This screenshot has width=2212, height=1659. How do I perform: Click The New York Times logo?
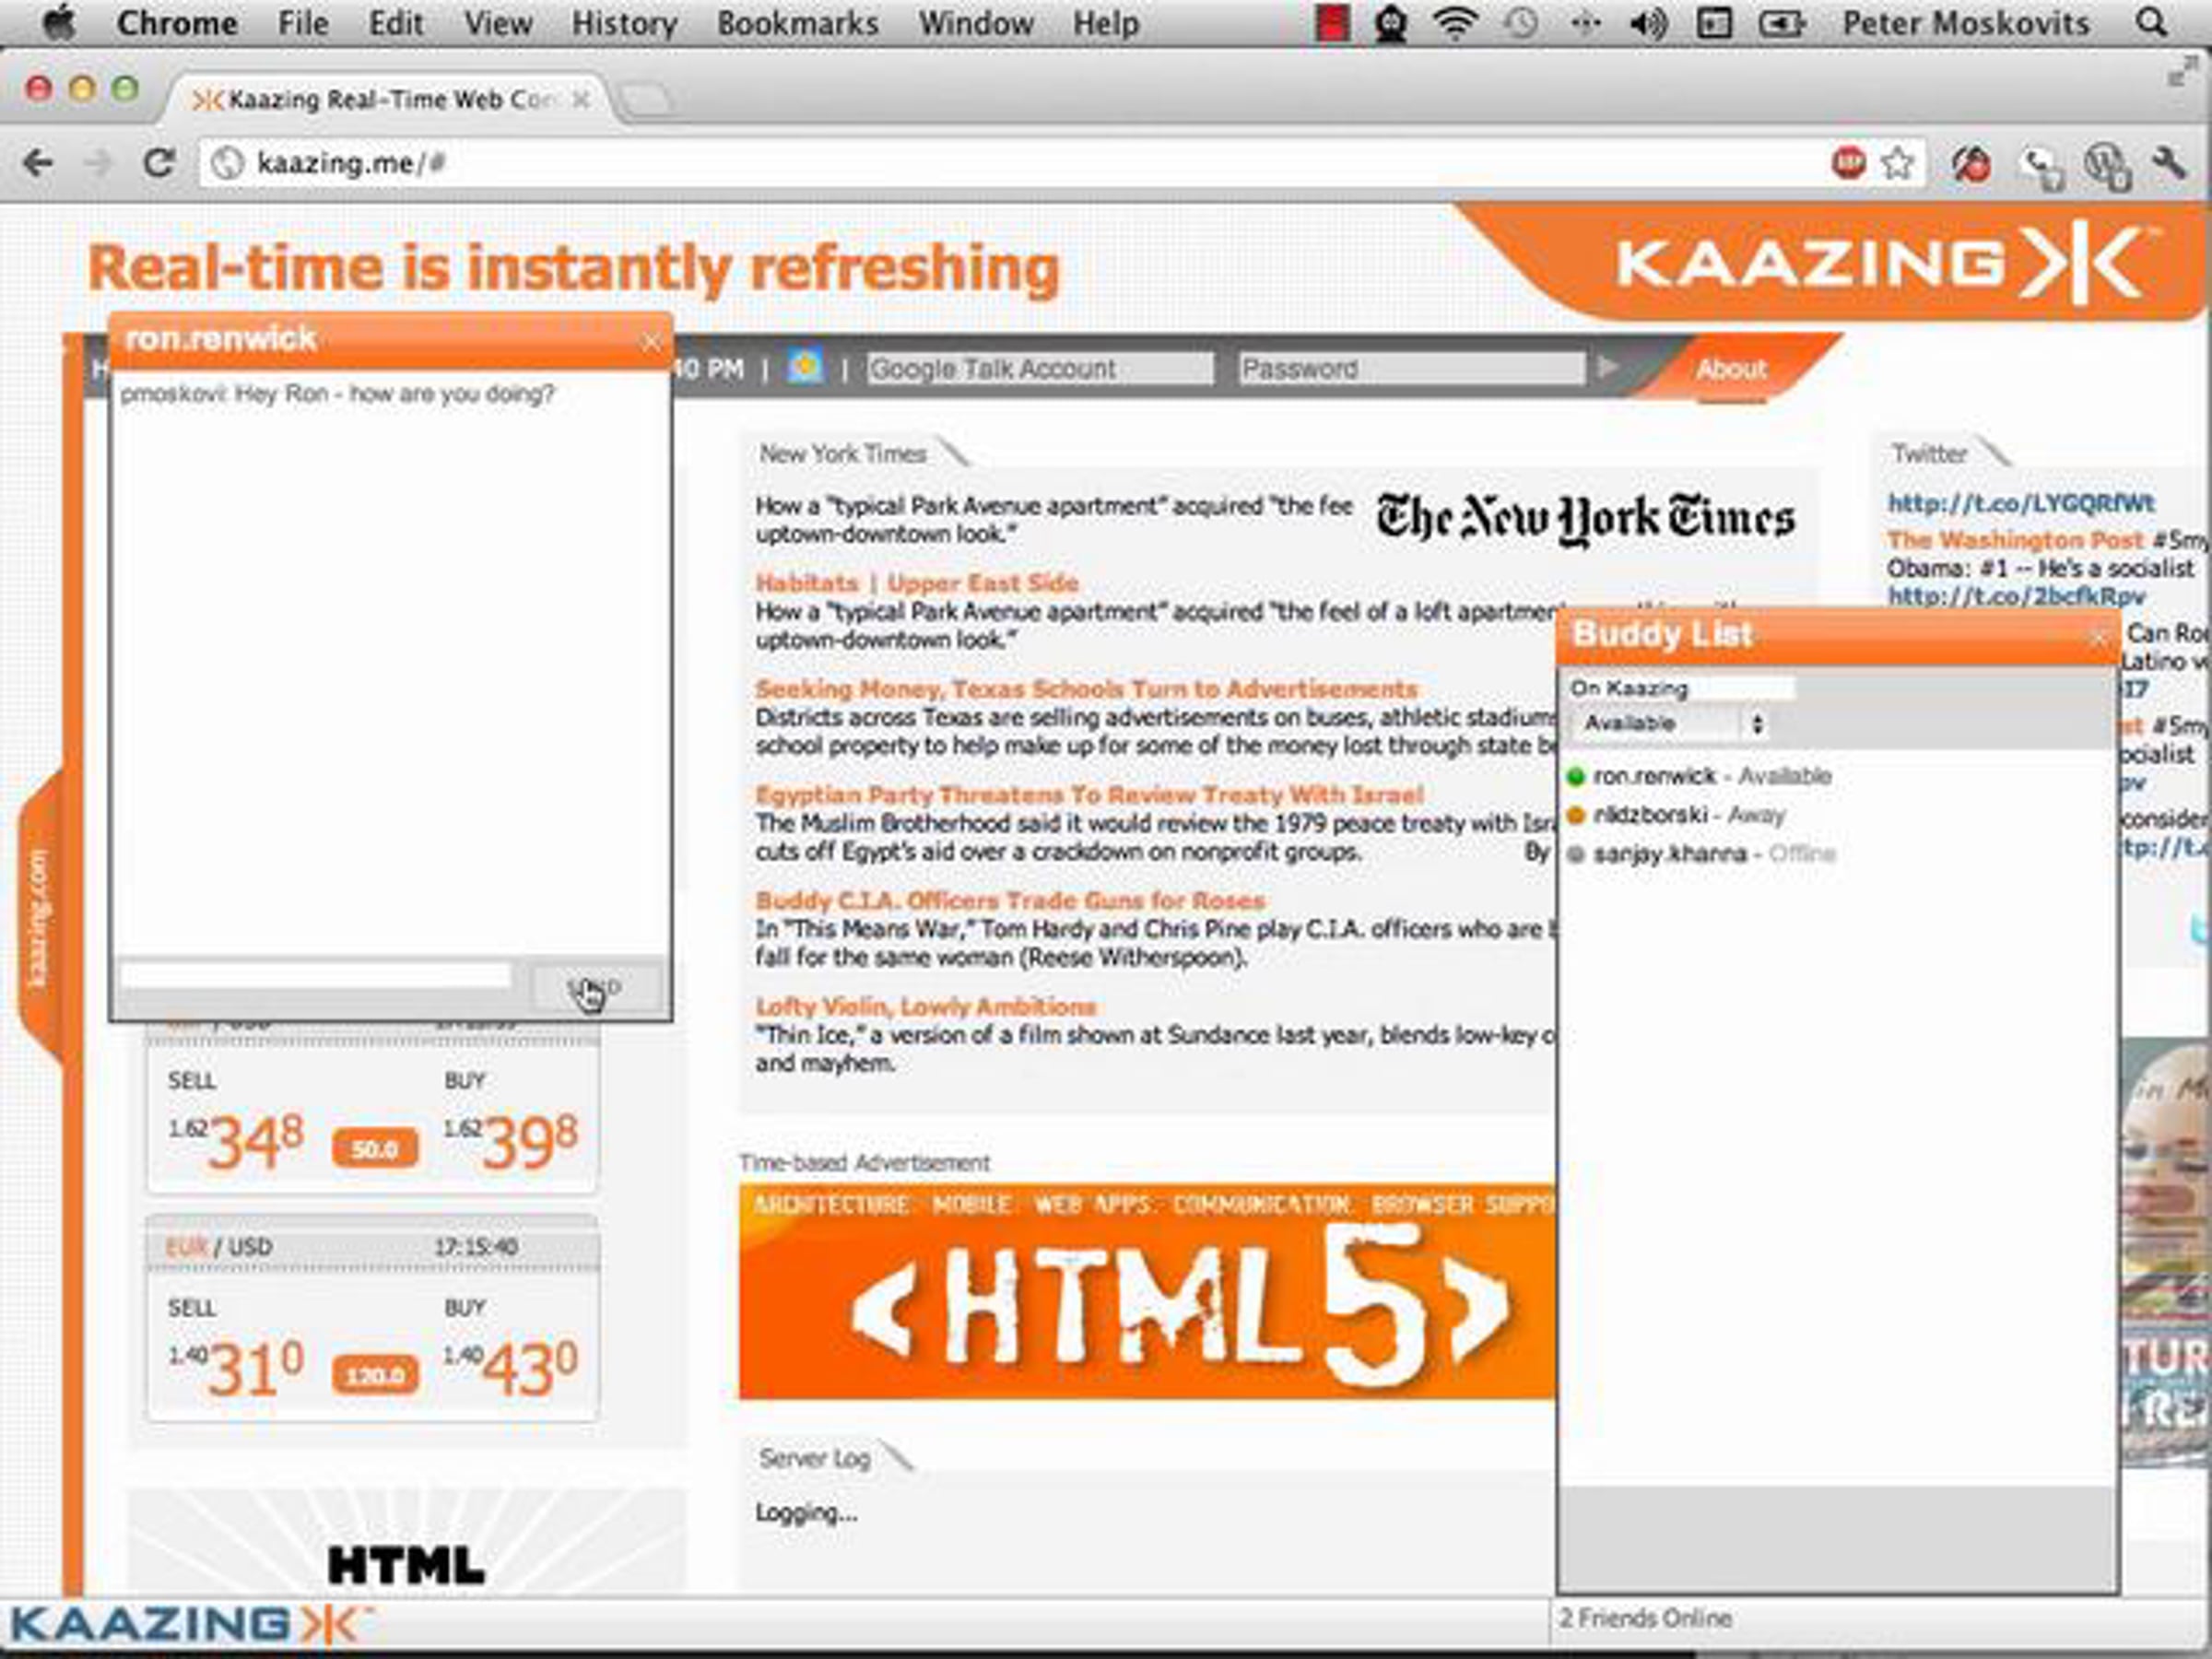(x=1585, y=519)
